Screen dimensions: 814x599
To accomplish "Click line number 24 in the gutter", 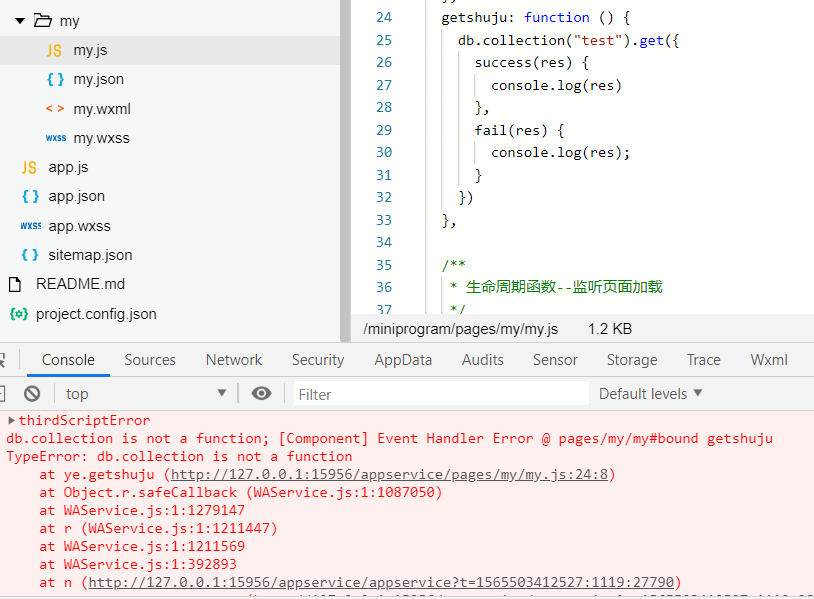I will click(x=384, y=18).
